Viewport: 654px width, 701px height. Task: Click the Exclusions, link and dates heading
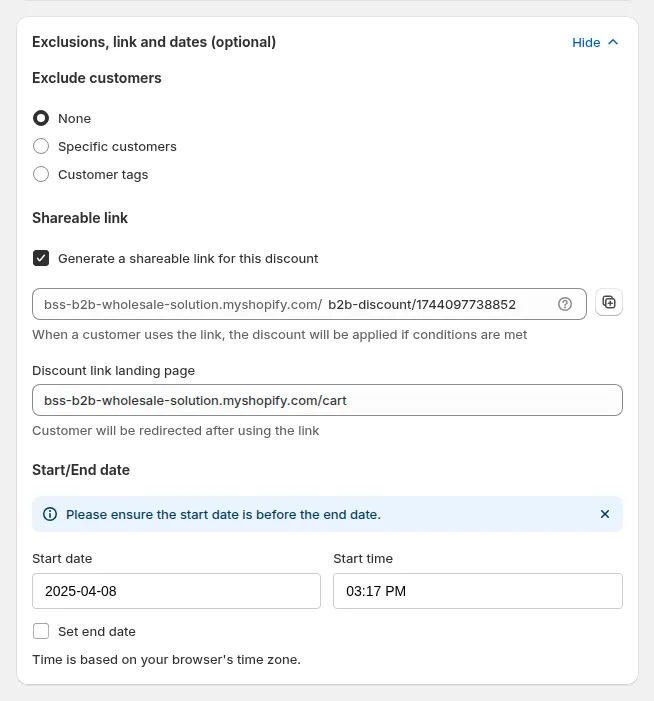pos(154,42)
